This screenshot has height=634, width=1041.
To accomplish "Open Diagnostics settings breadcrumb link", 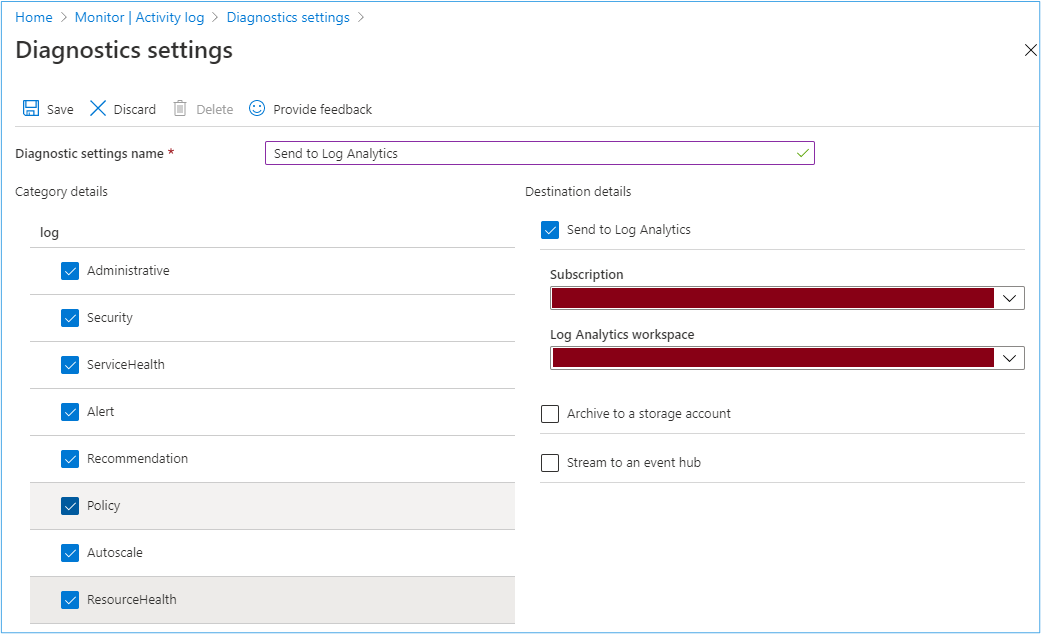I will click(x=288, y=17).
